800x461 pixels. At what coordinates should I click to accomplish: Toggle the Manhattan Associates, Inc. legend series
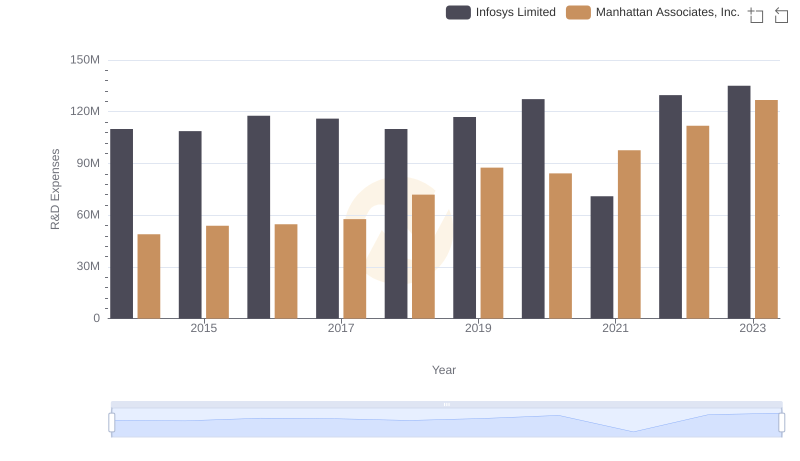[653, 12]
